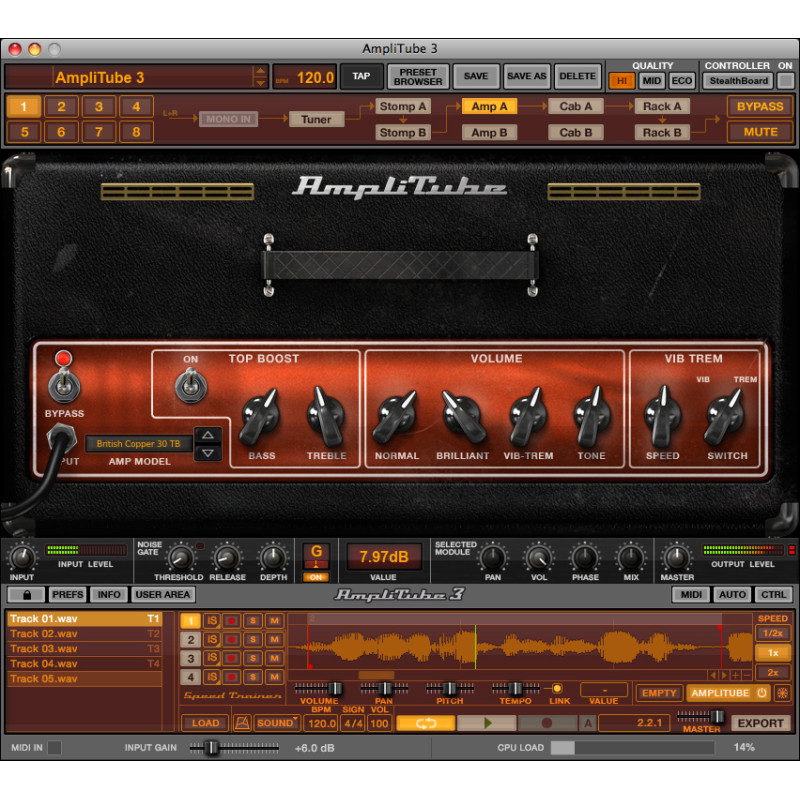Click the lock icon button
800x800 pixels.
click(x=27, y=595)
